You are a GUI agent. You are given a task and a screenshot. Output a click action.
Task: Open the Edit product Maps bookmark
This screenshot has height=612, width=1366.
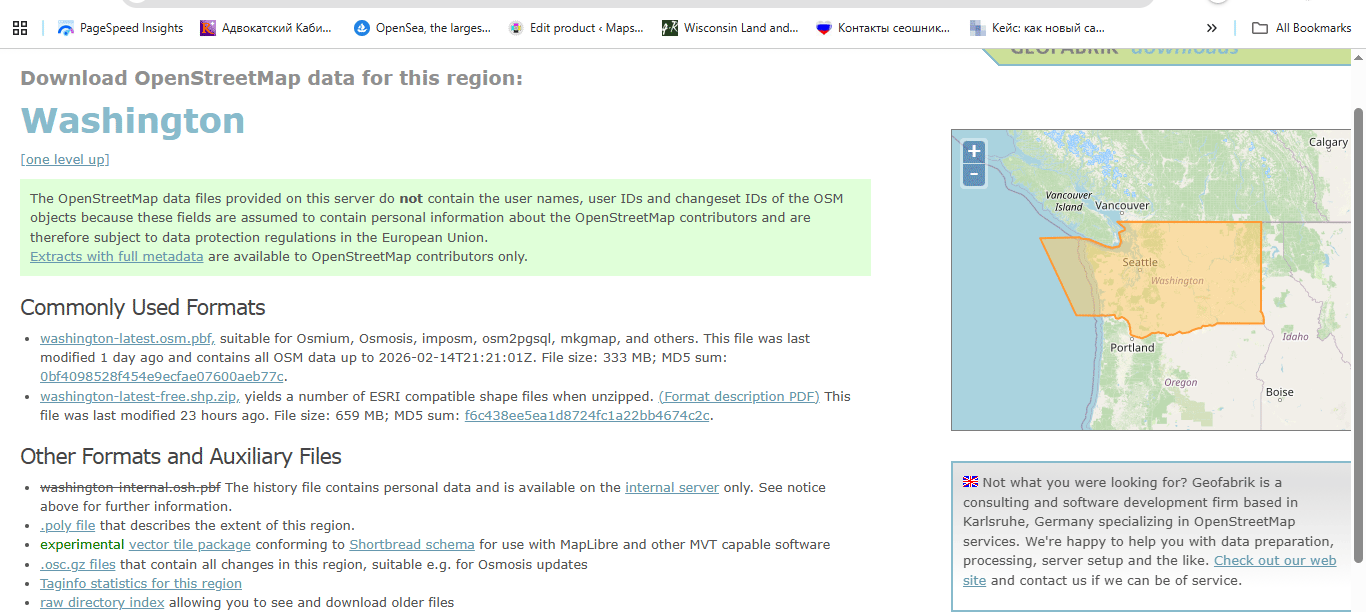click(x=576, y=28)
